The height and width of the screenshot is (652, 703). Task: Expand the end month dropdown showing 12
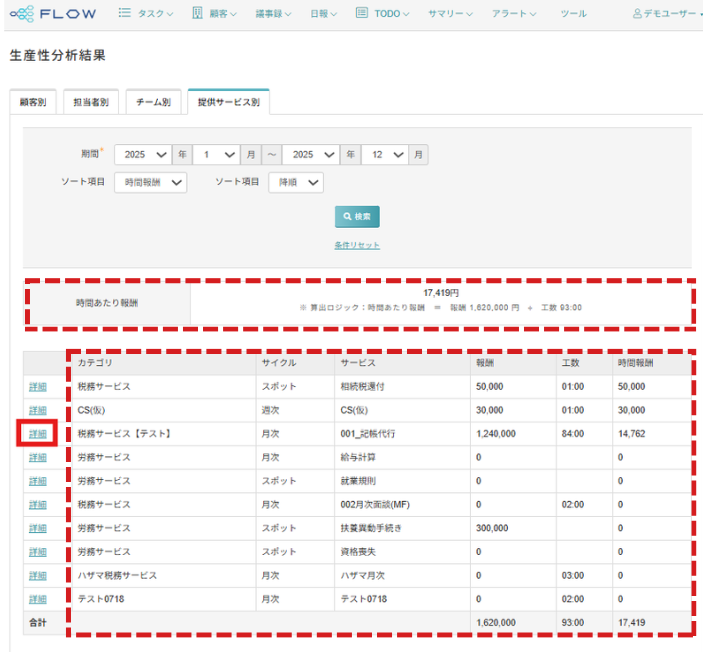point(384,155)
